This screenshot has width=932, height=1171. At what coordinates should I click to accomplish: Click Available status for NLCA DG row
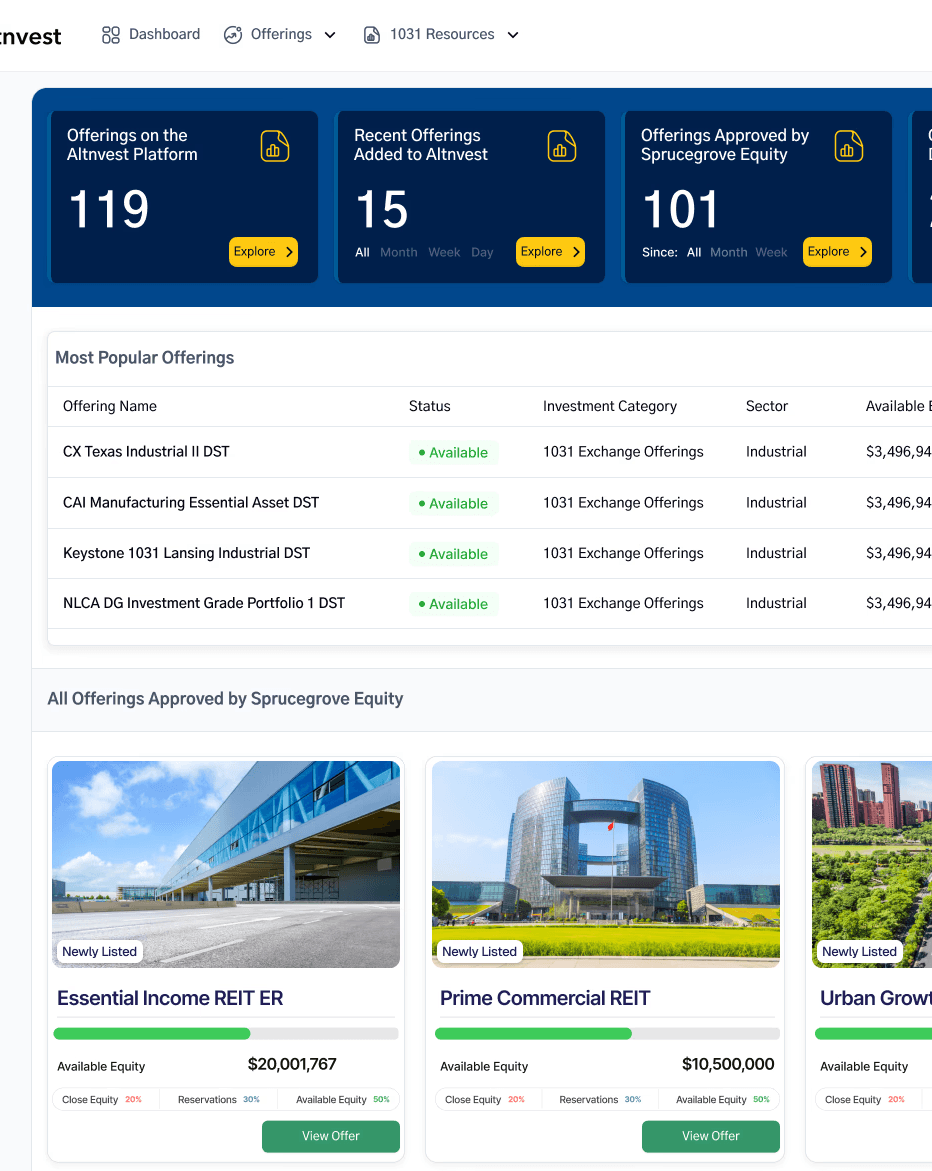453,604
